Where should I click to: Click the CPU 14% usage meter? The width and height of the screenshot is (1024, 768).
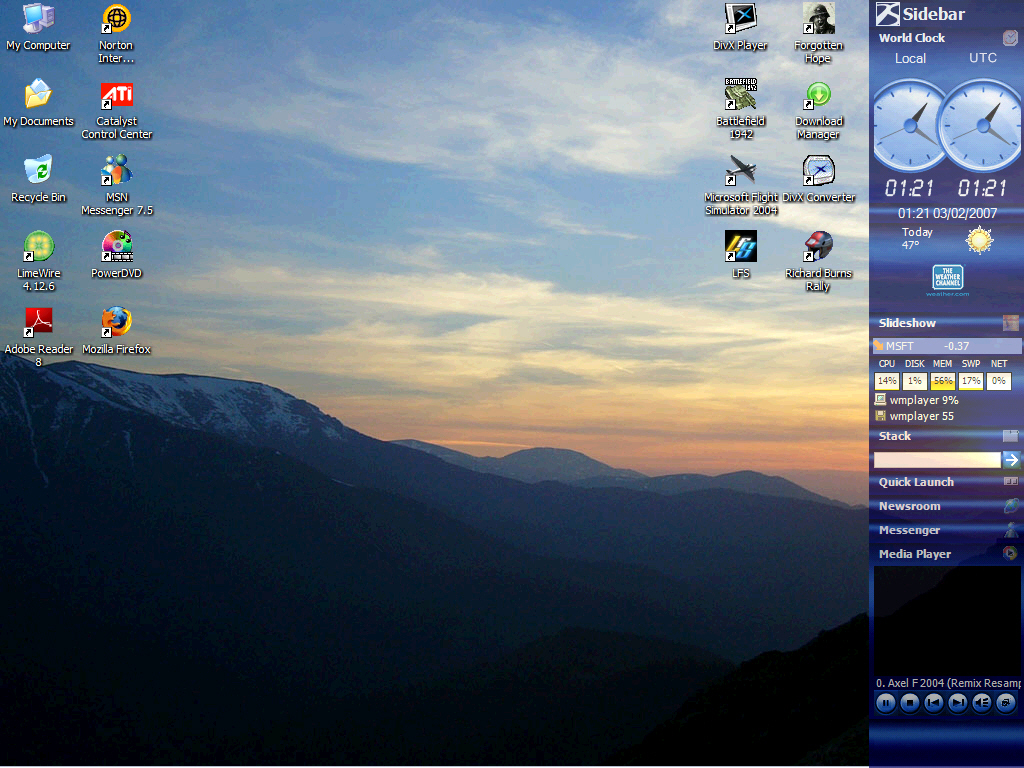tap(887, 381)
